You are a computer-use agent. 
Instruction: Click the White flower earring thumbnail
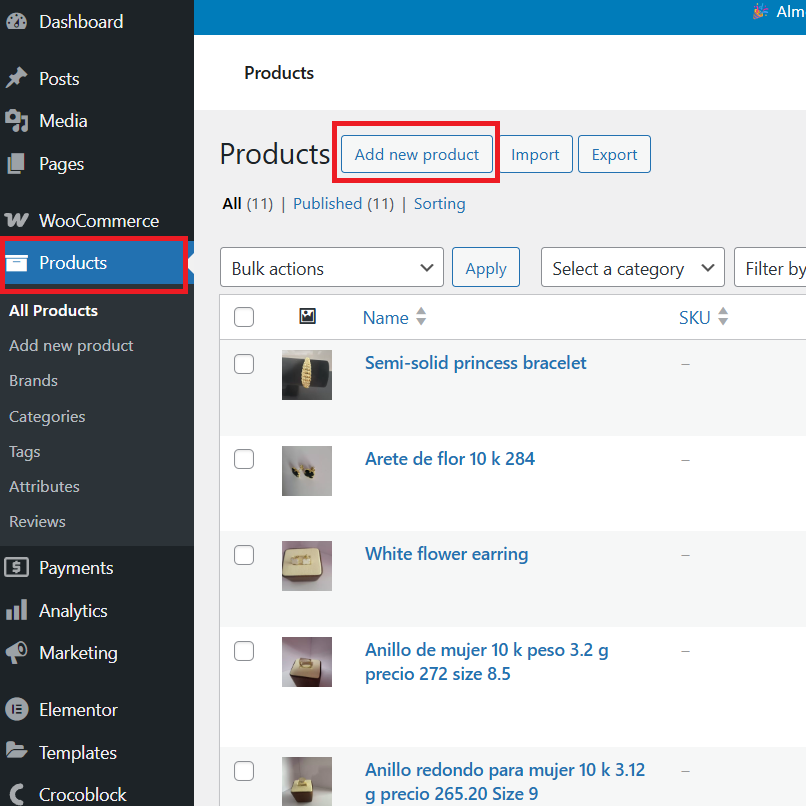(x=307, y=566)
